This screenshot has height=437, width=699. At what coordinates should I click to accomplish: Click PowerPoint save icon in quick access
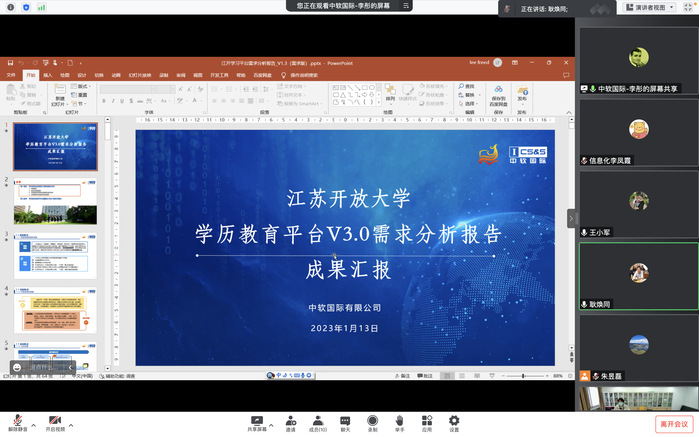[10, 63]
